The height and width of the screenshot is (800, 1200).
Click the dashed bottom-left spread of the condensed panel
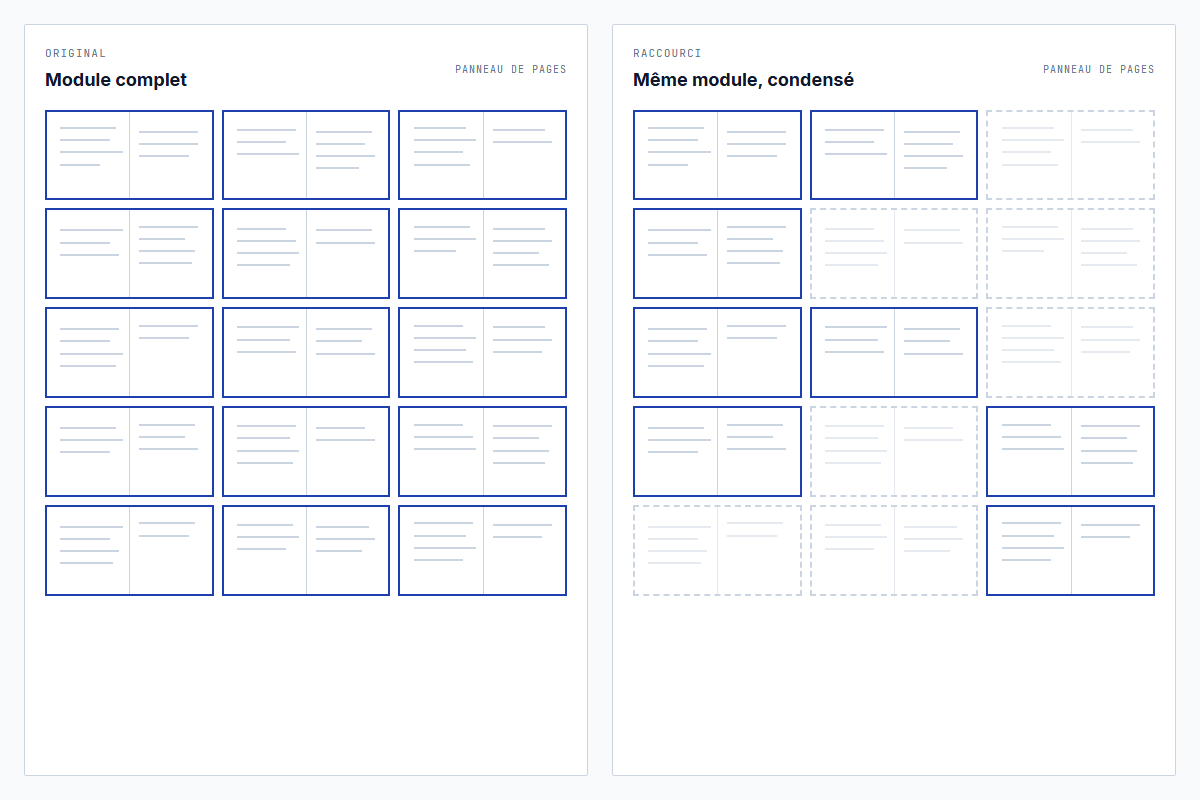[717, 550]
